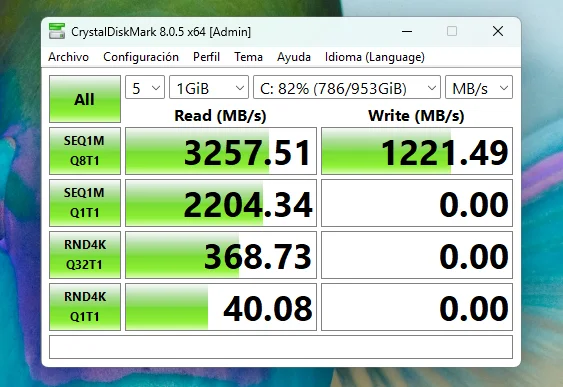Screen dimensions: 563x387
Task: Open the Configuración menu
Action: 141,57
